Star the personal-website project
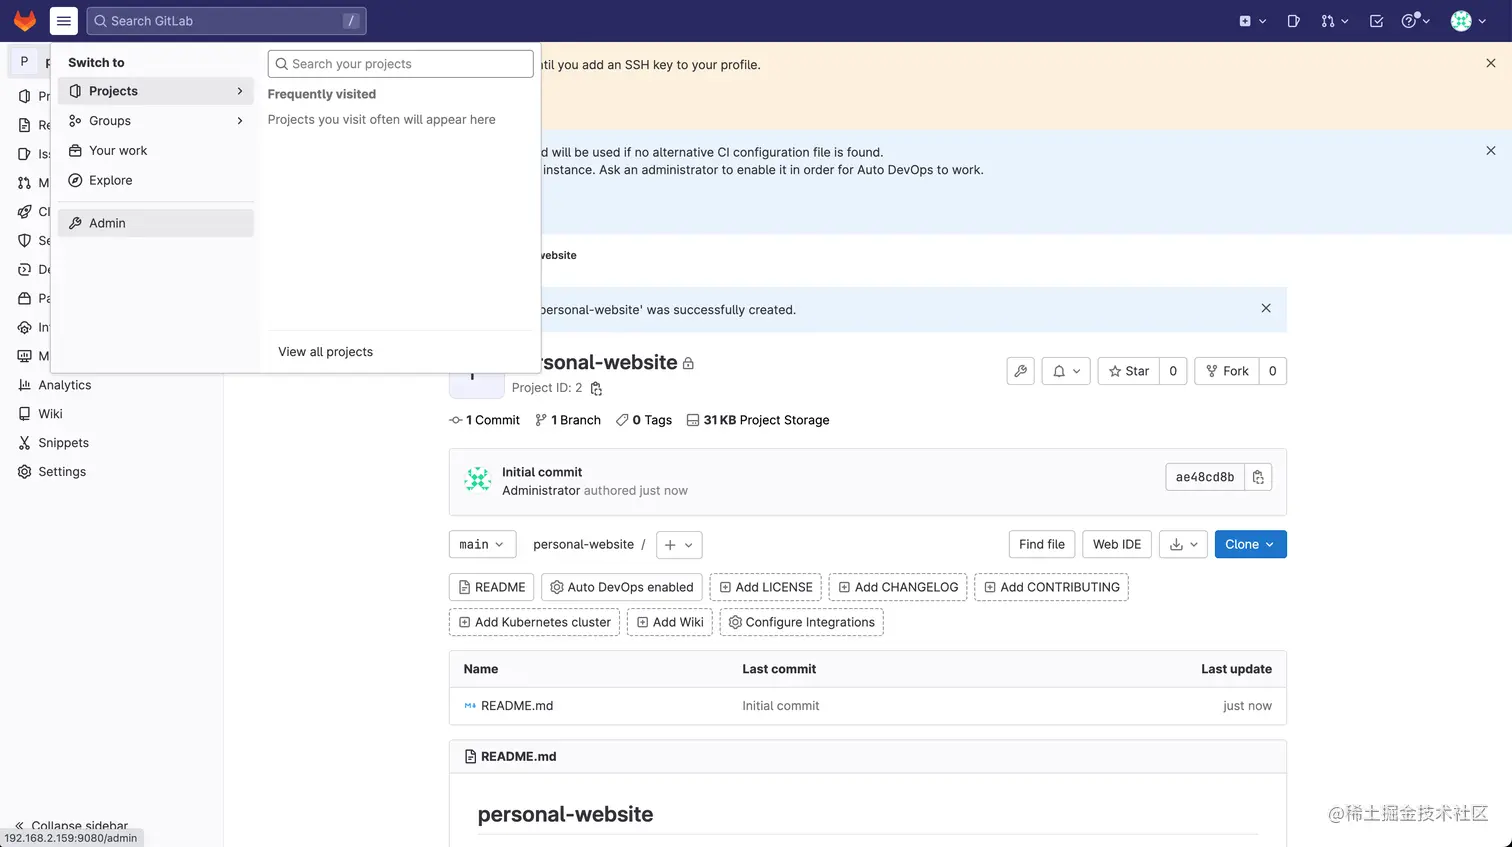This screenshot has width=1512, height=847. [1128, 371]
